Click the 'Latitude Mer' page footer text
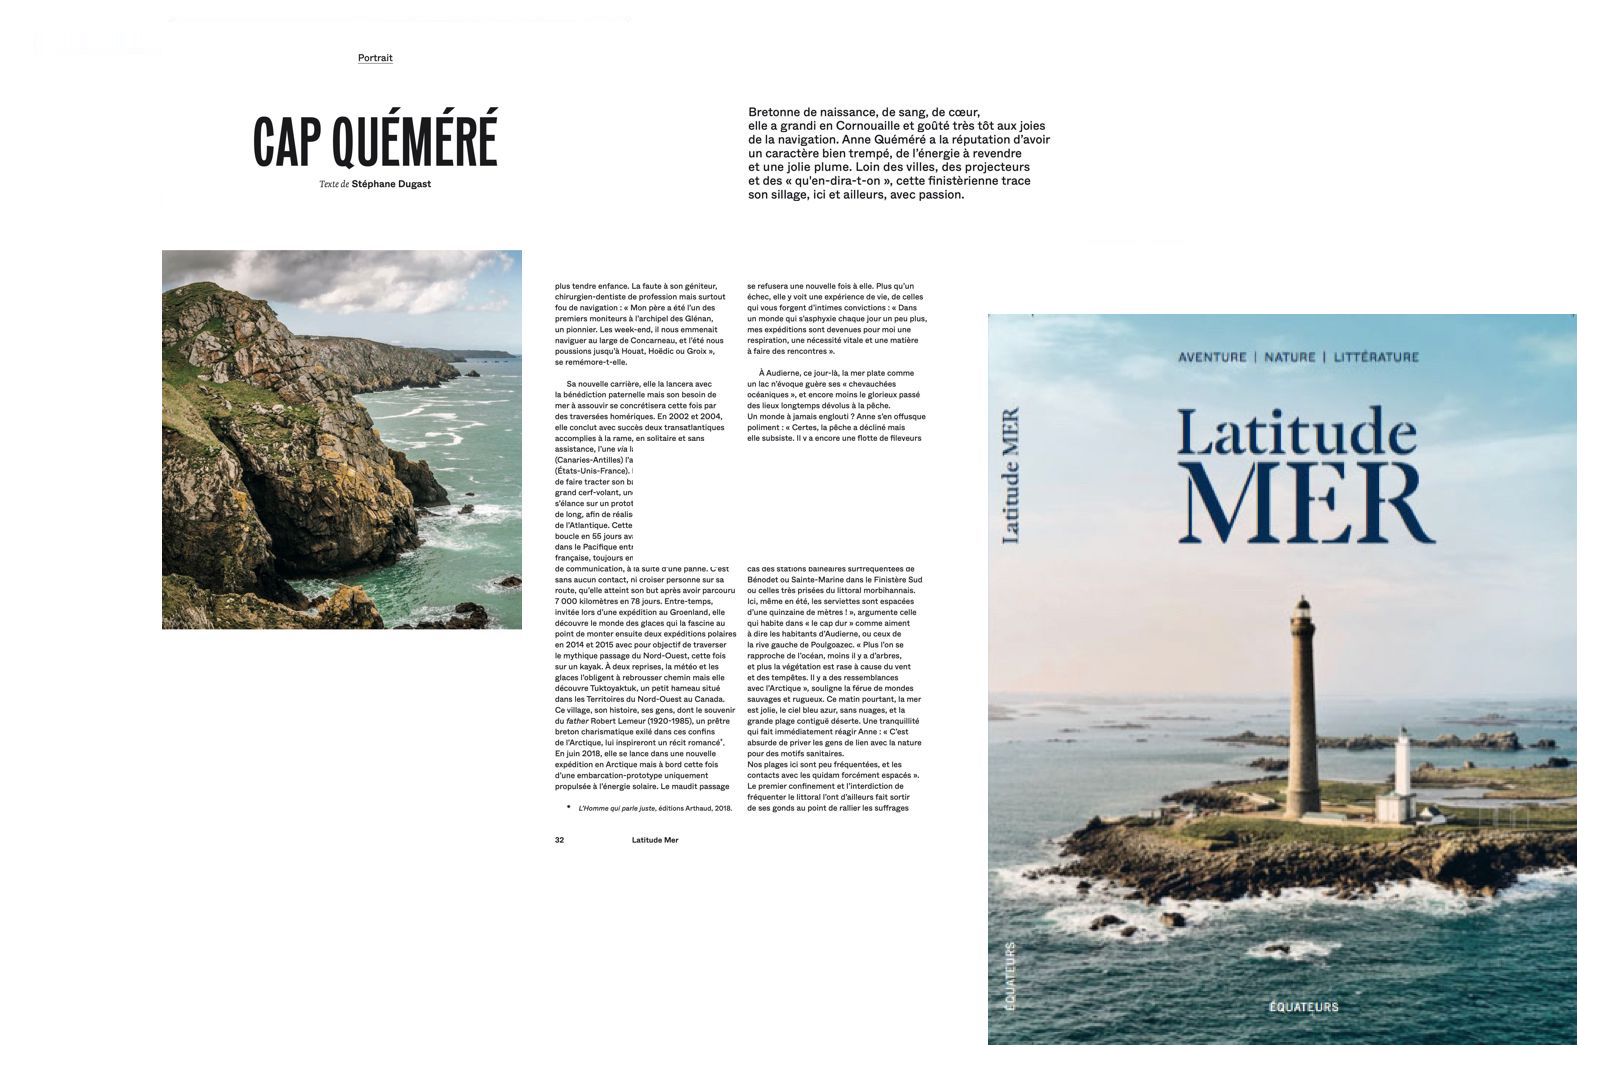Screen dimensions: 1600x1067 pos(655,840)
